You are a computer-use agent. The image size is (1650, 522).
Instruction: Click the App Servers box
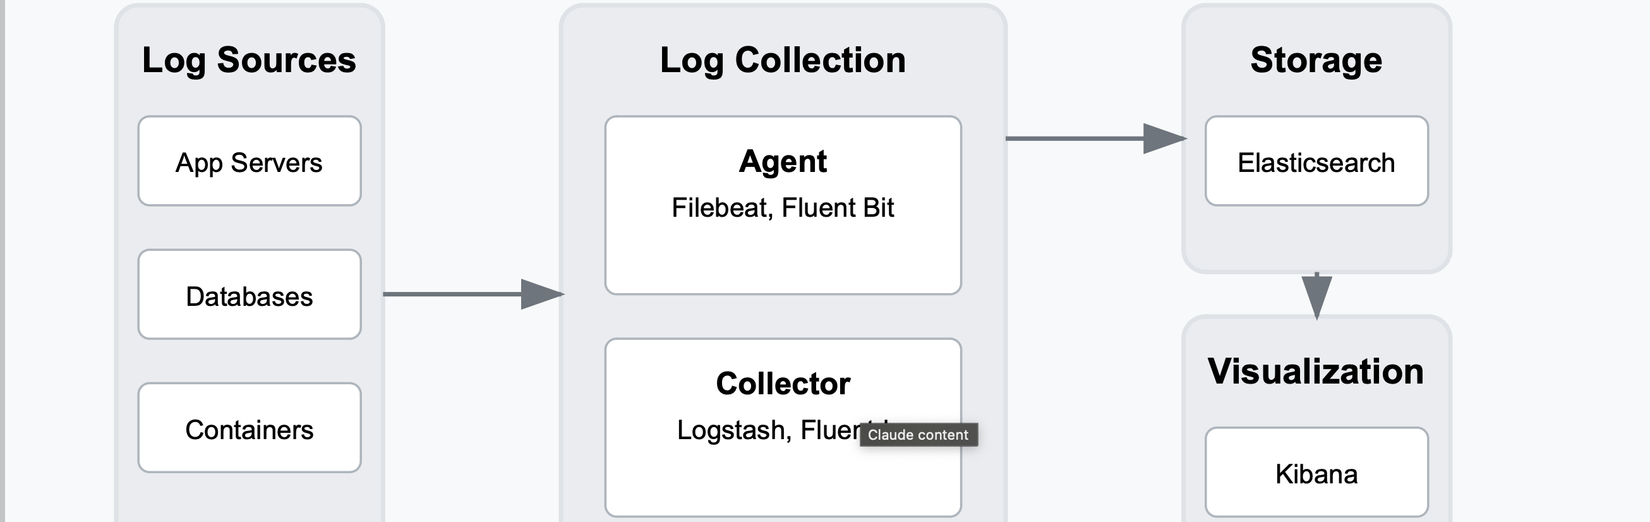249,162
